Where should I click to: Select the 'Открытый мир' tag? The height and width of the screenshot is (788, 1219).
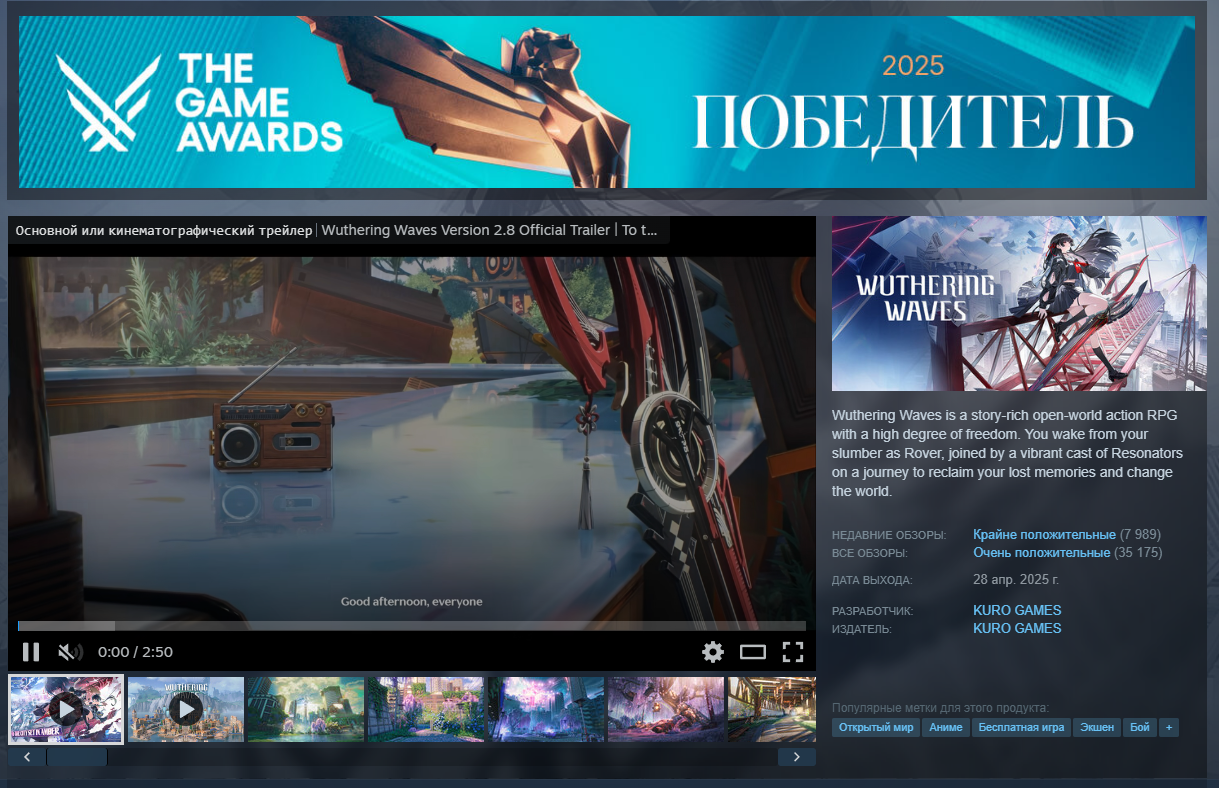point(876,727)
